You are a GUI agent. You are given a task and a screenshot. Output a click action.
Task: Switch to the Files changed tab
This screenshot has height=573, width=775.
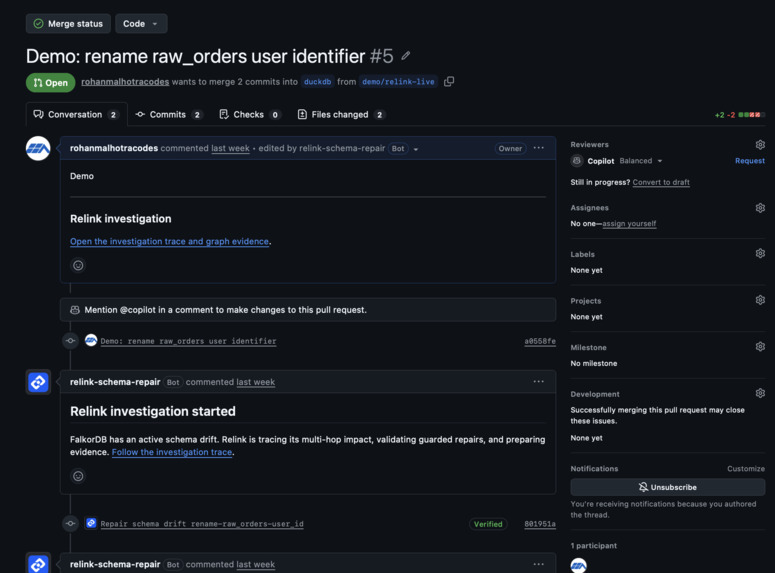click(x=341, y=115)
